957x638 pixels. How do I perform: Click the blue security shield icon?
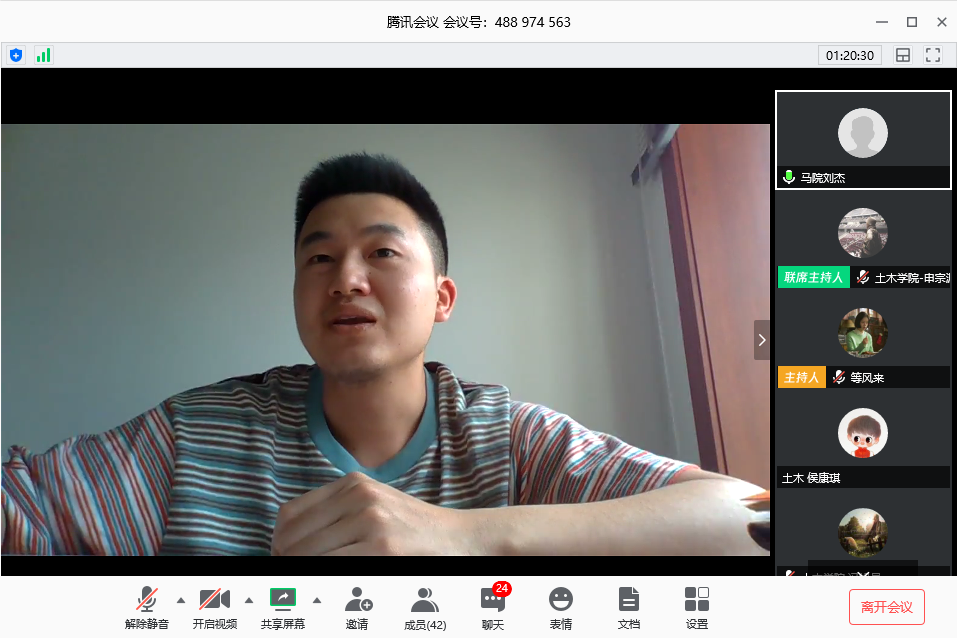pyautogui.click(x=16, y=56)
